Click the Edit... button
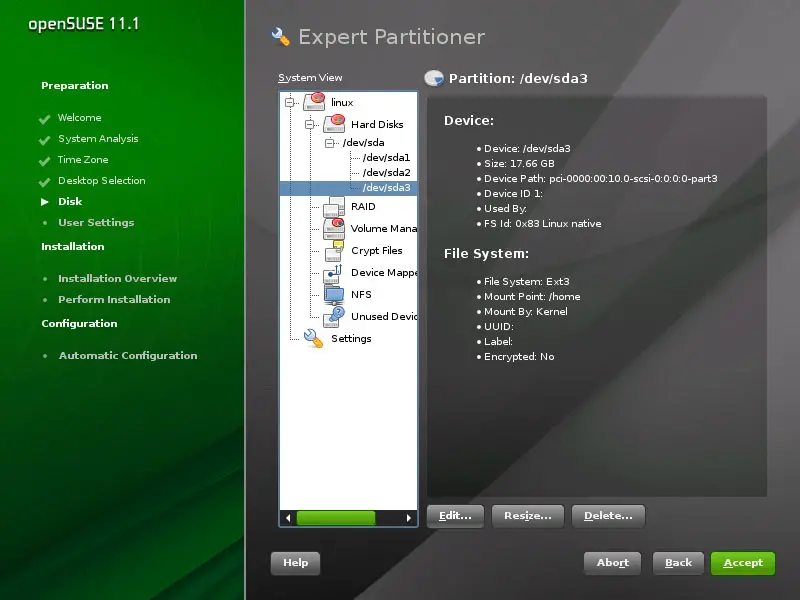Screen dimensions: 800x600 [x=455, y=516]
